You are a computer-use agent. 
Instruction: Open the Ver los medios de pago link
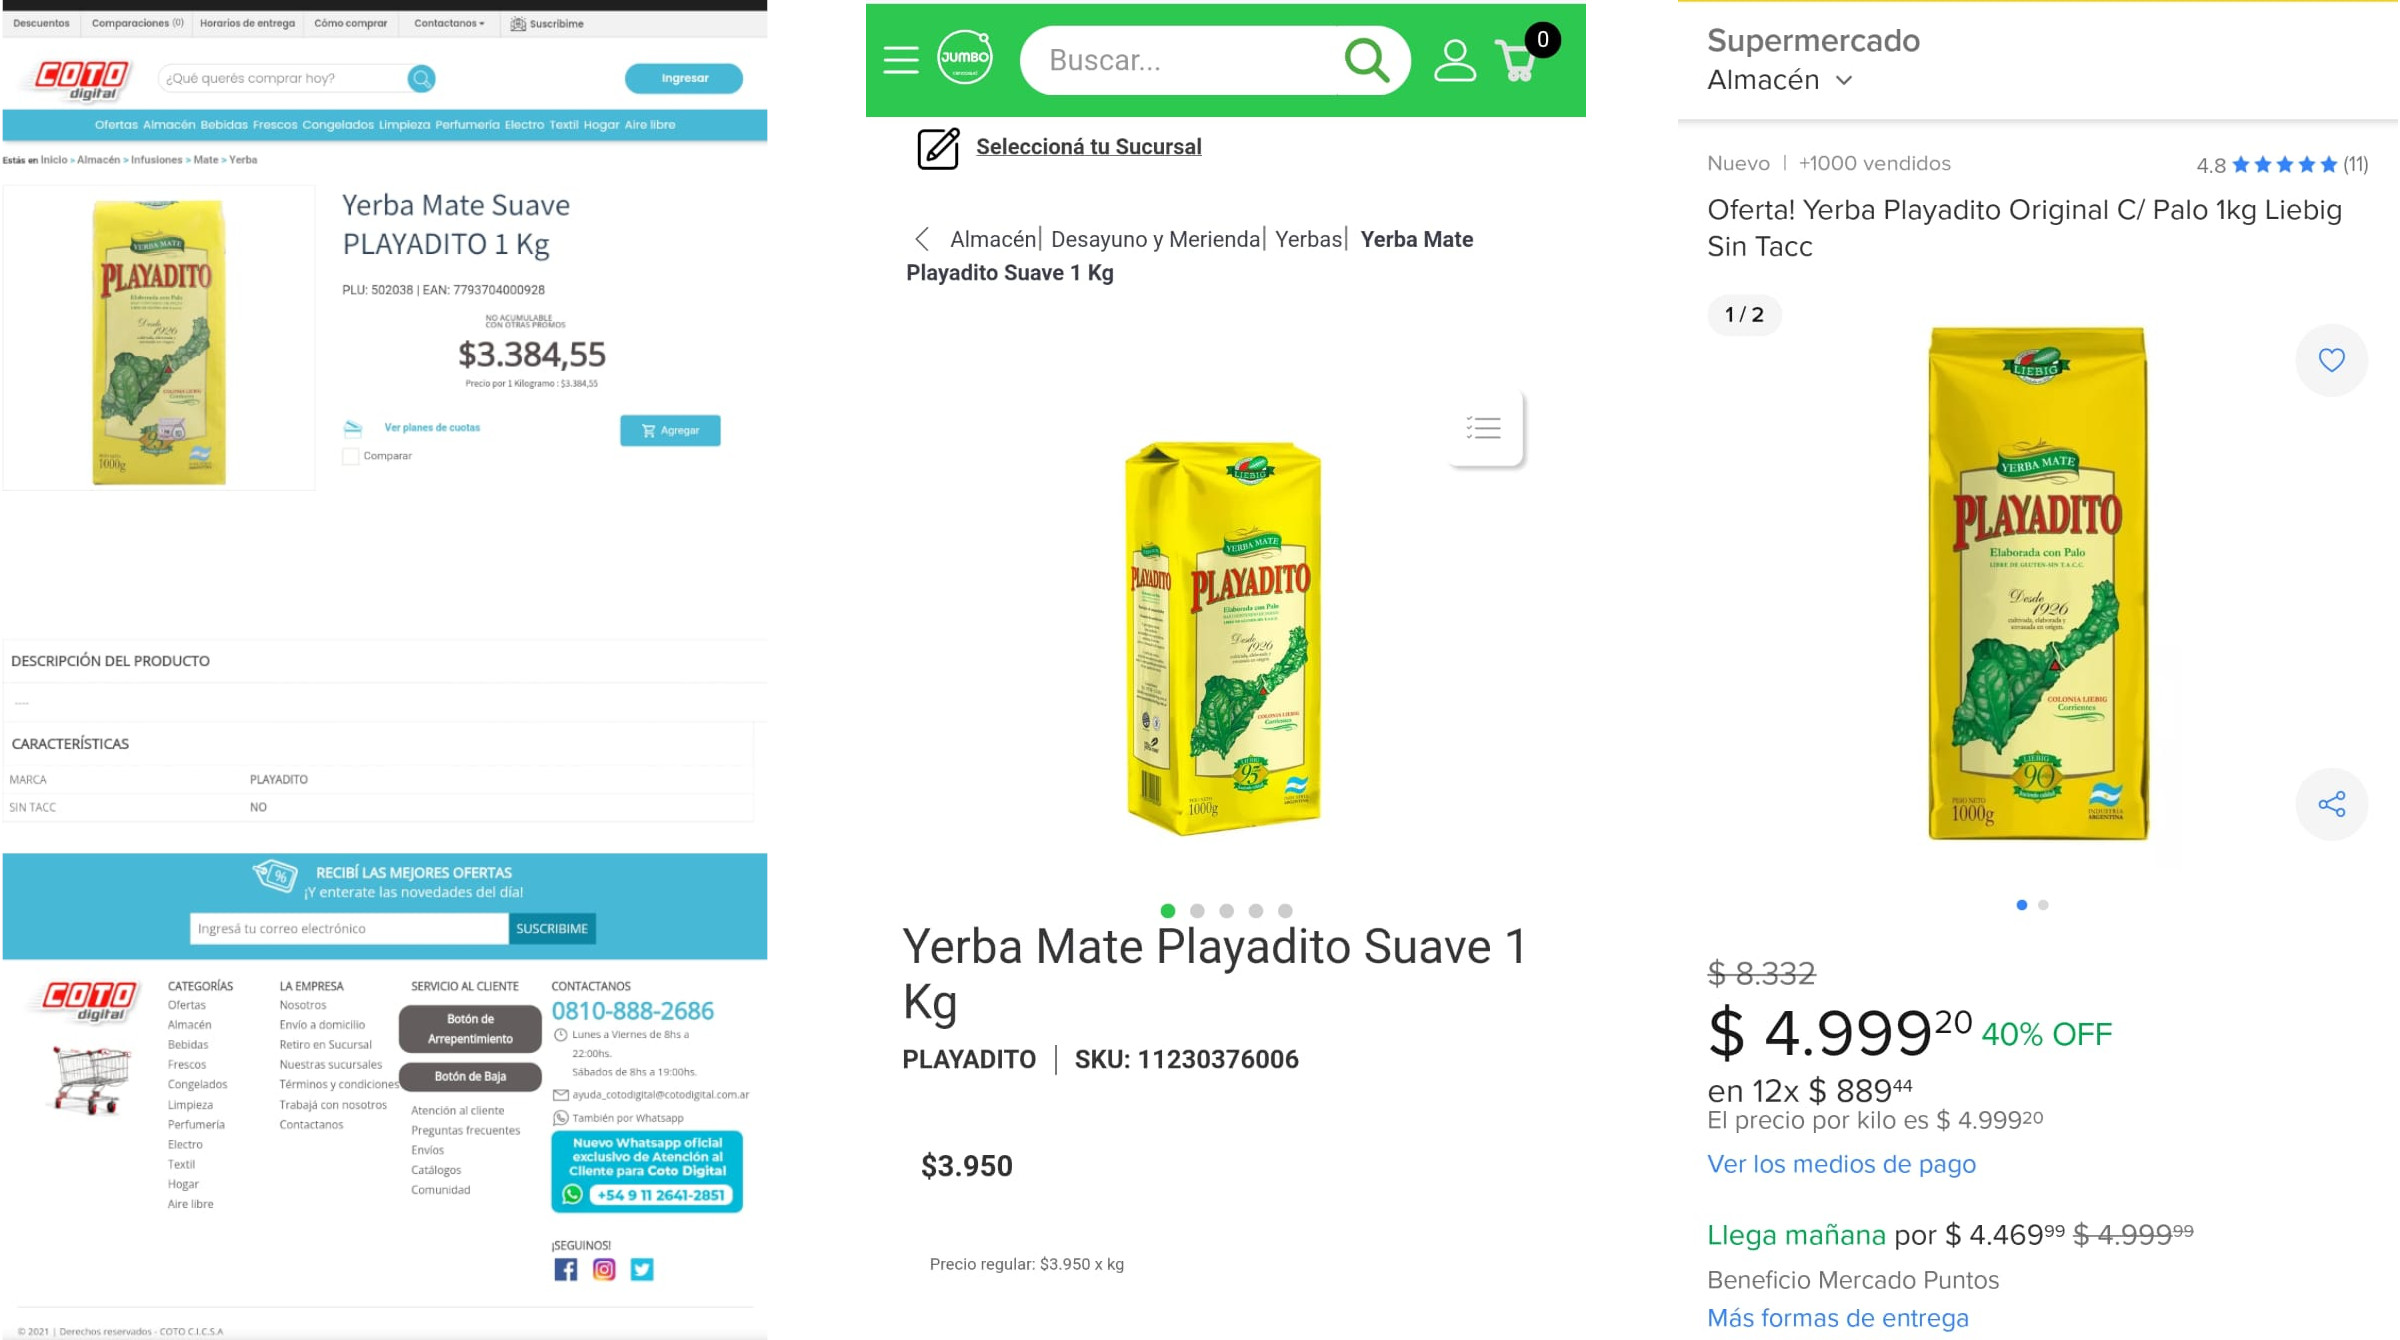click(1841, 1164)
